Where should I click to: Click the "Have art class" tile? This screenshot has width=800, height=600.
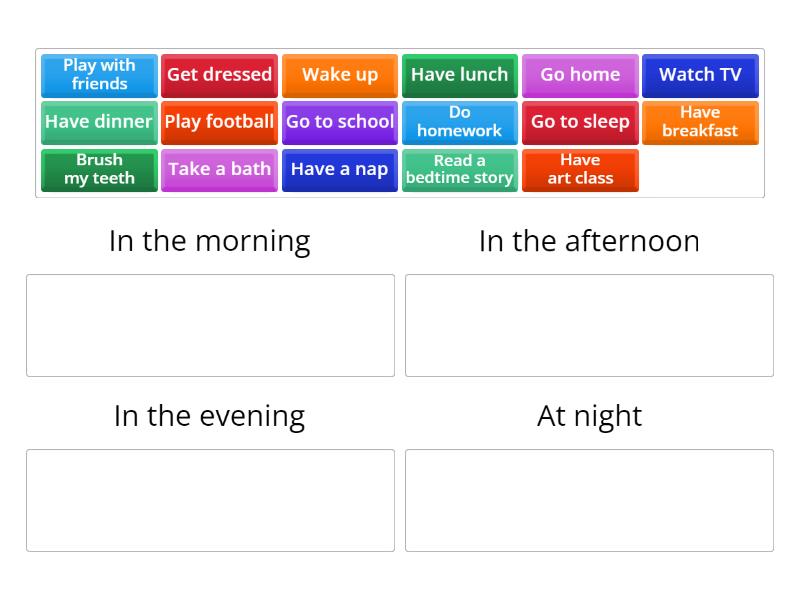tap(580, 169)
